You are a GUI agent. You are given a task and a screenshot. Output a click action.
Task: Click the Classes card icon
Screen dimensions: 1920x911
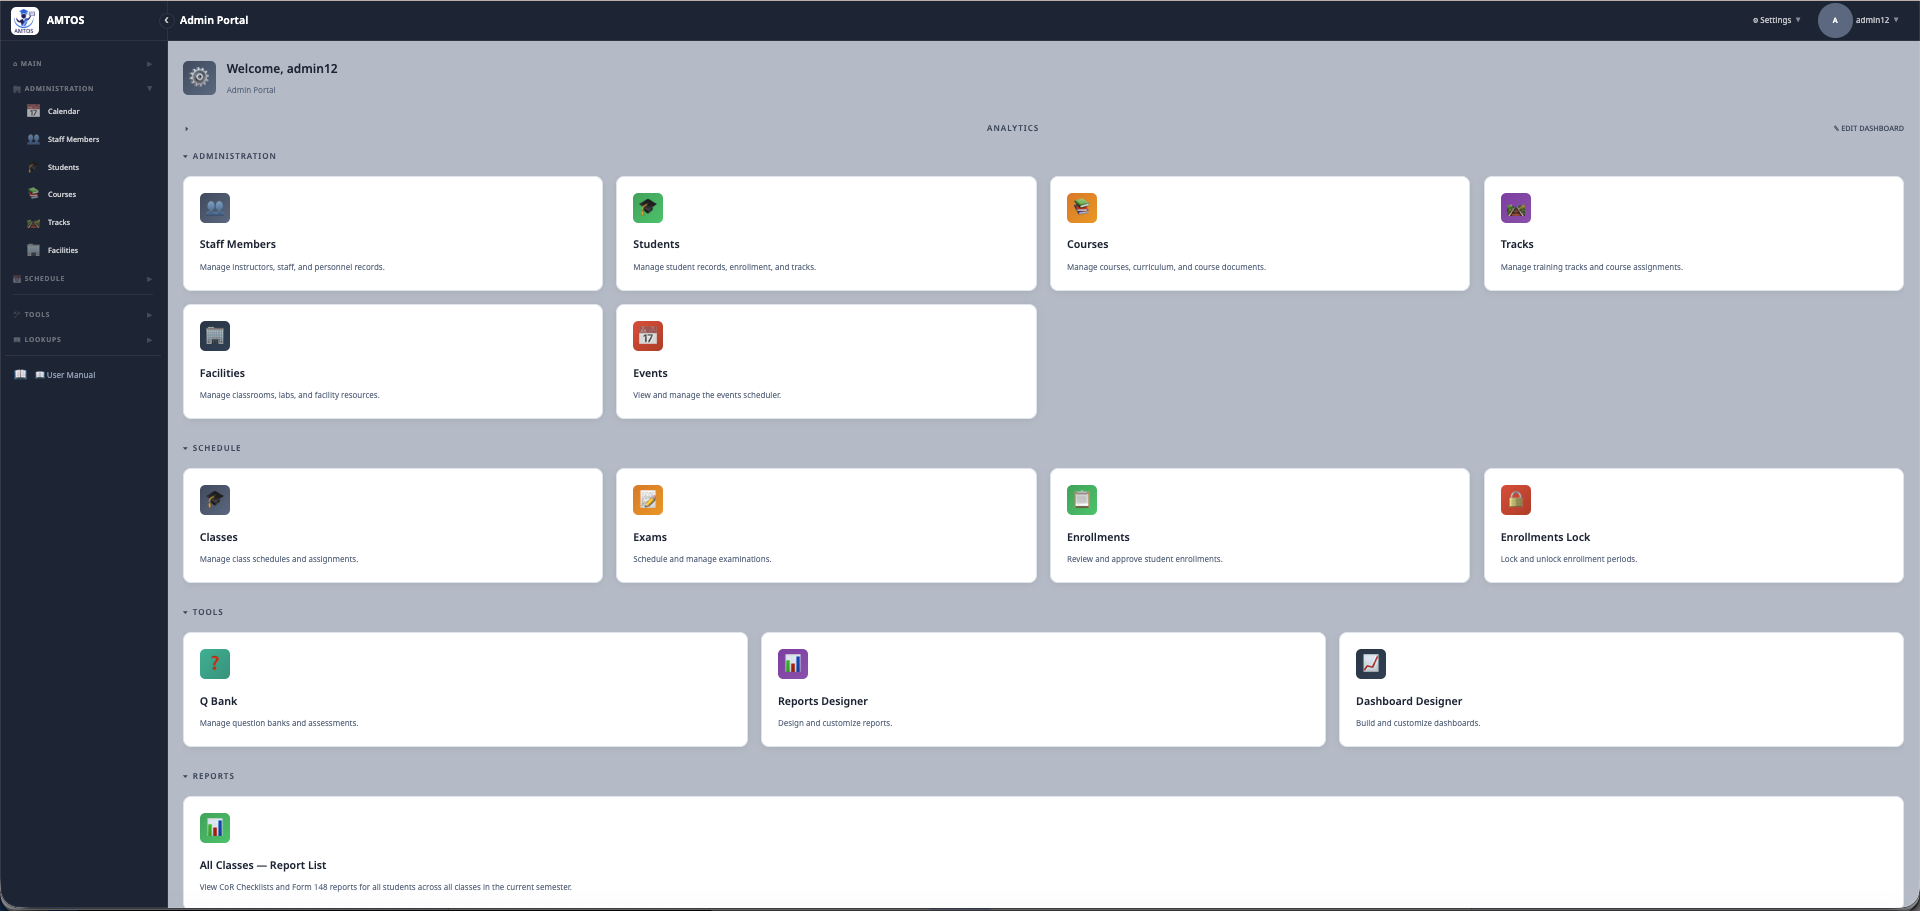pyautogui.click(x=215, y=500)
